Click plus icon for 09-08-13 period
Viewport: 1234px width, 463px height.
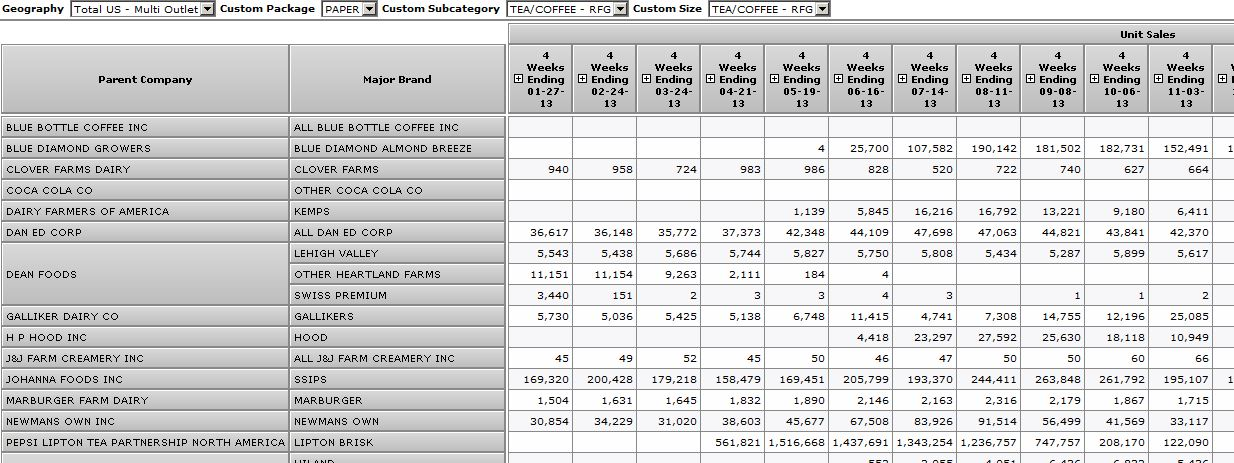point(1030,79)
